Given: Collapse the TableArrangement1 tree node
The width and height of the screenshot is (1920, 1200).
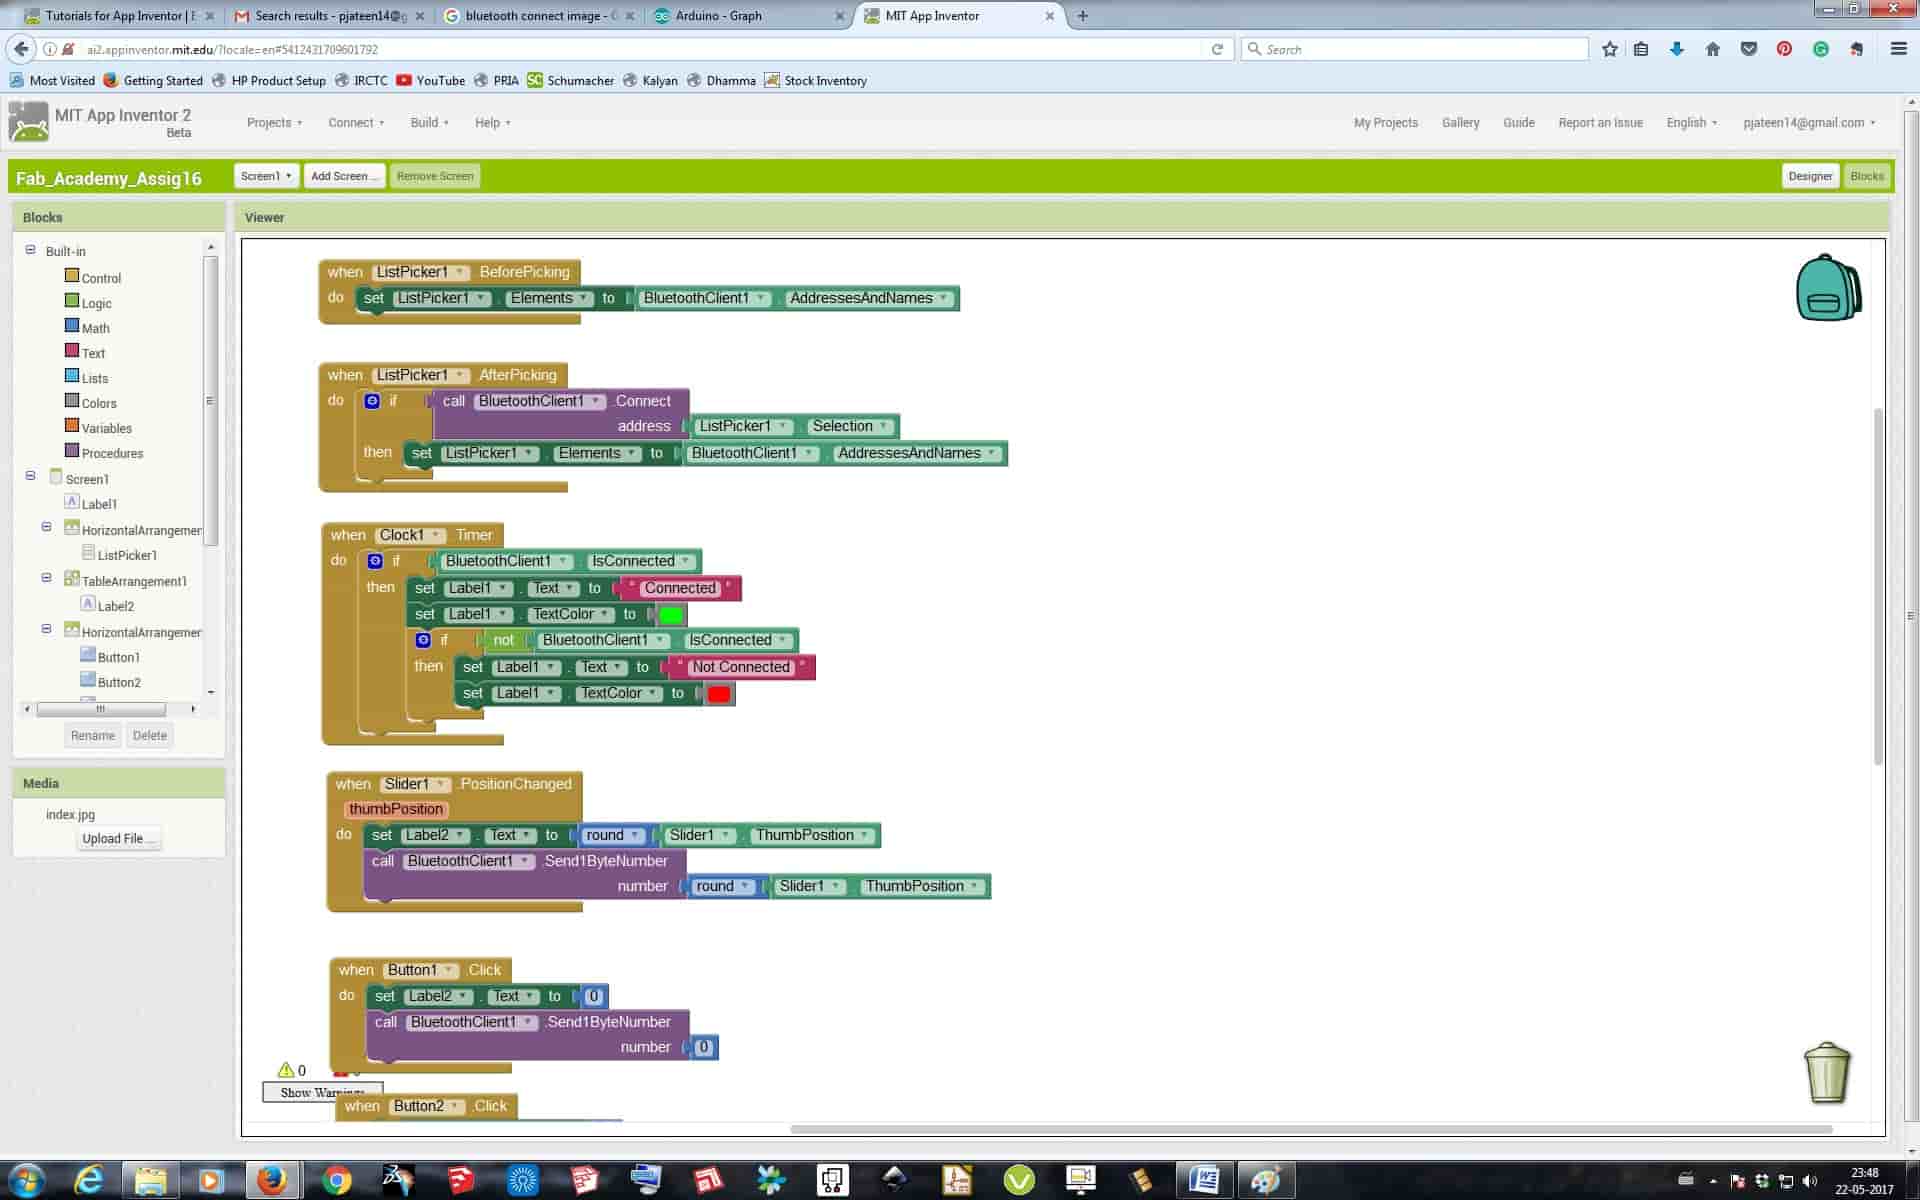Looking at the screenshot, I should coord(46,578).
